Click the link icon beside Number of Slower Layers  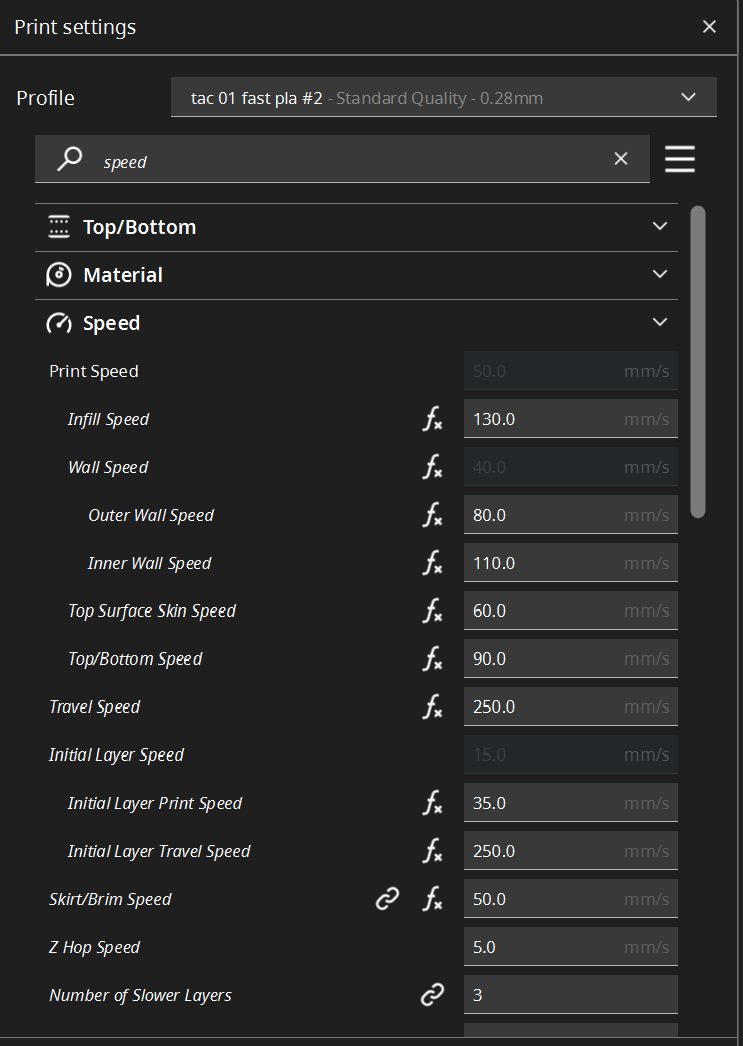(x=432, y=994)
